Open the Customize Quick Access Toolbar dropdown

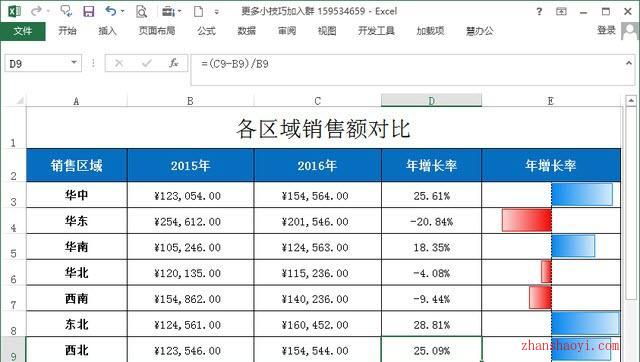217,12
